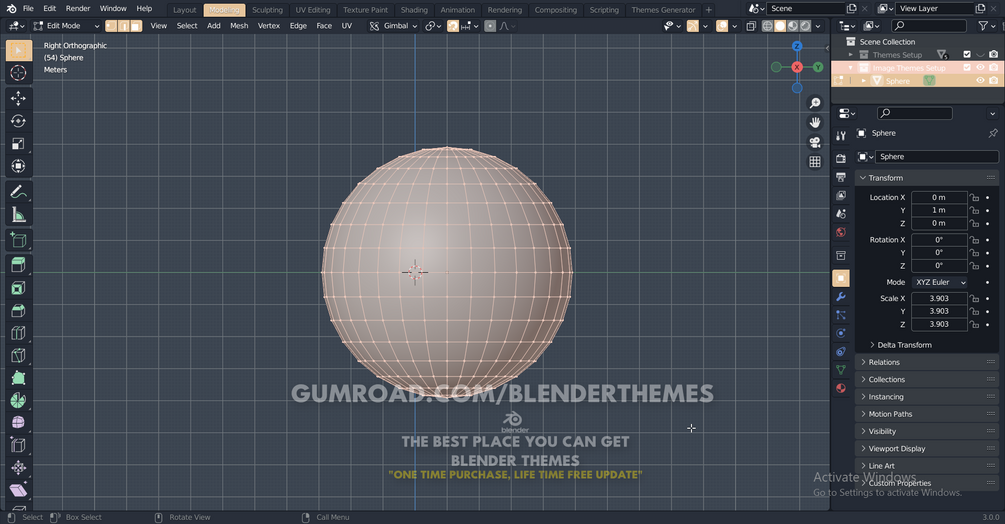Select the Knife tool
The height and width of the screenshot is (524, 1005).
[19, 356]
